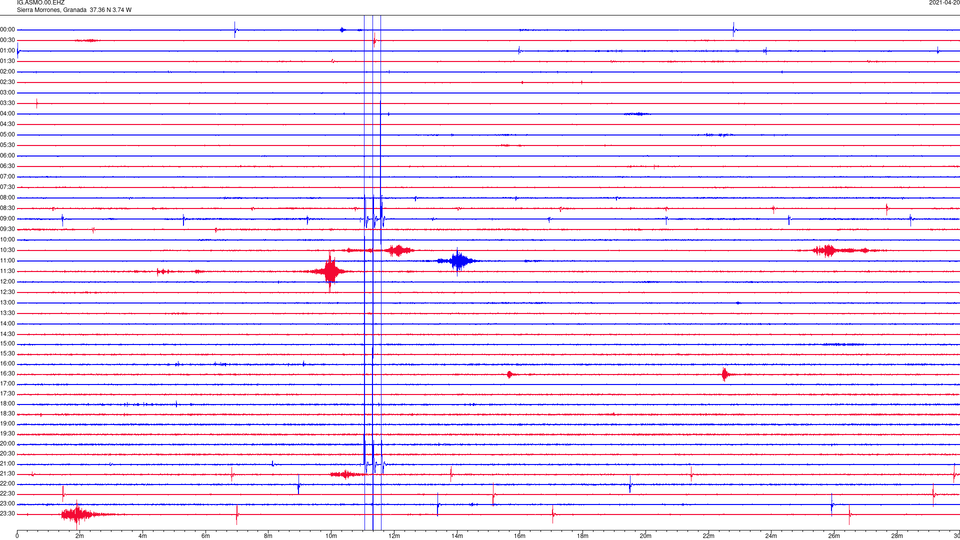
Task: Click the 6m tick on the minute axis
Action: click(x=206, y=536)
